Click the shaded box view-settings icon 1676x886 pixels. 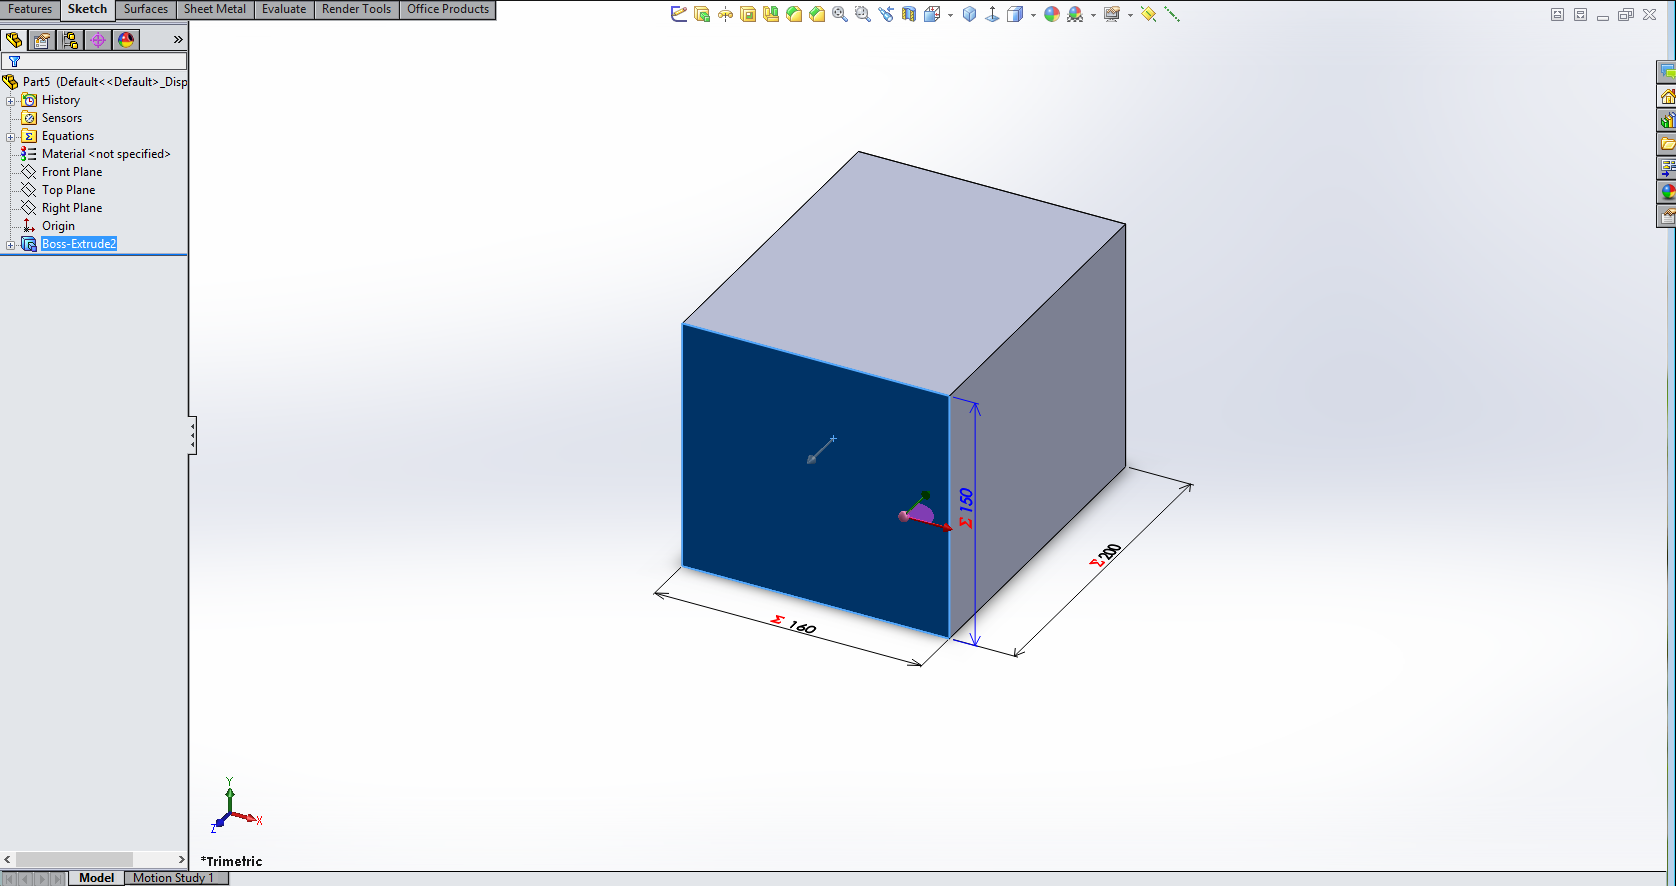pos(1014,14)
